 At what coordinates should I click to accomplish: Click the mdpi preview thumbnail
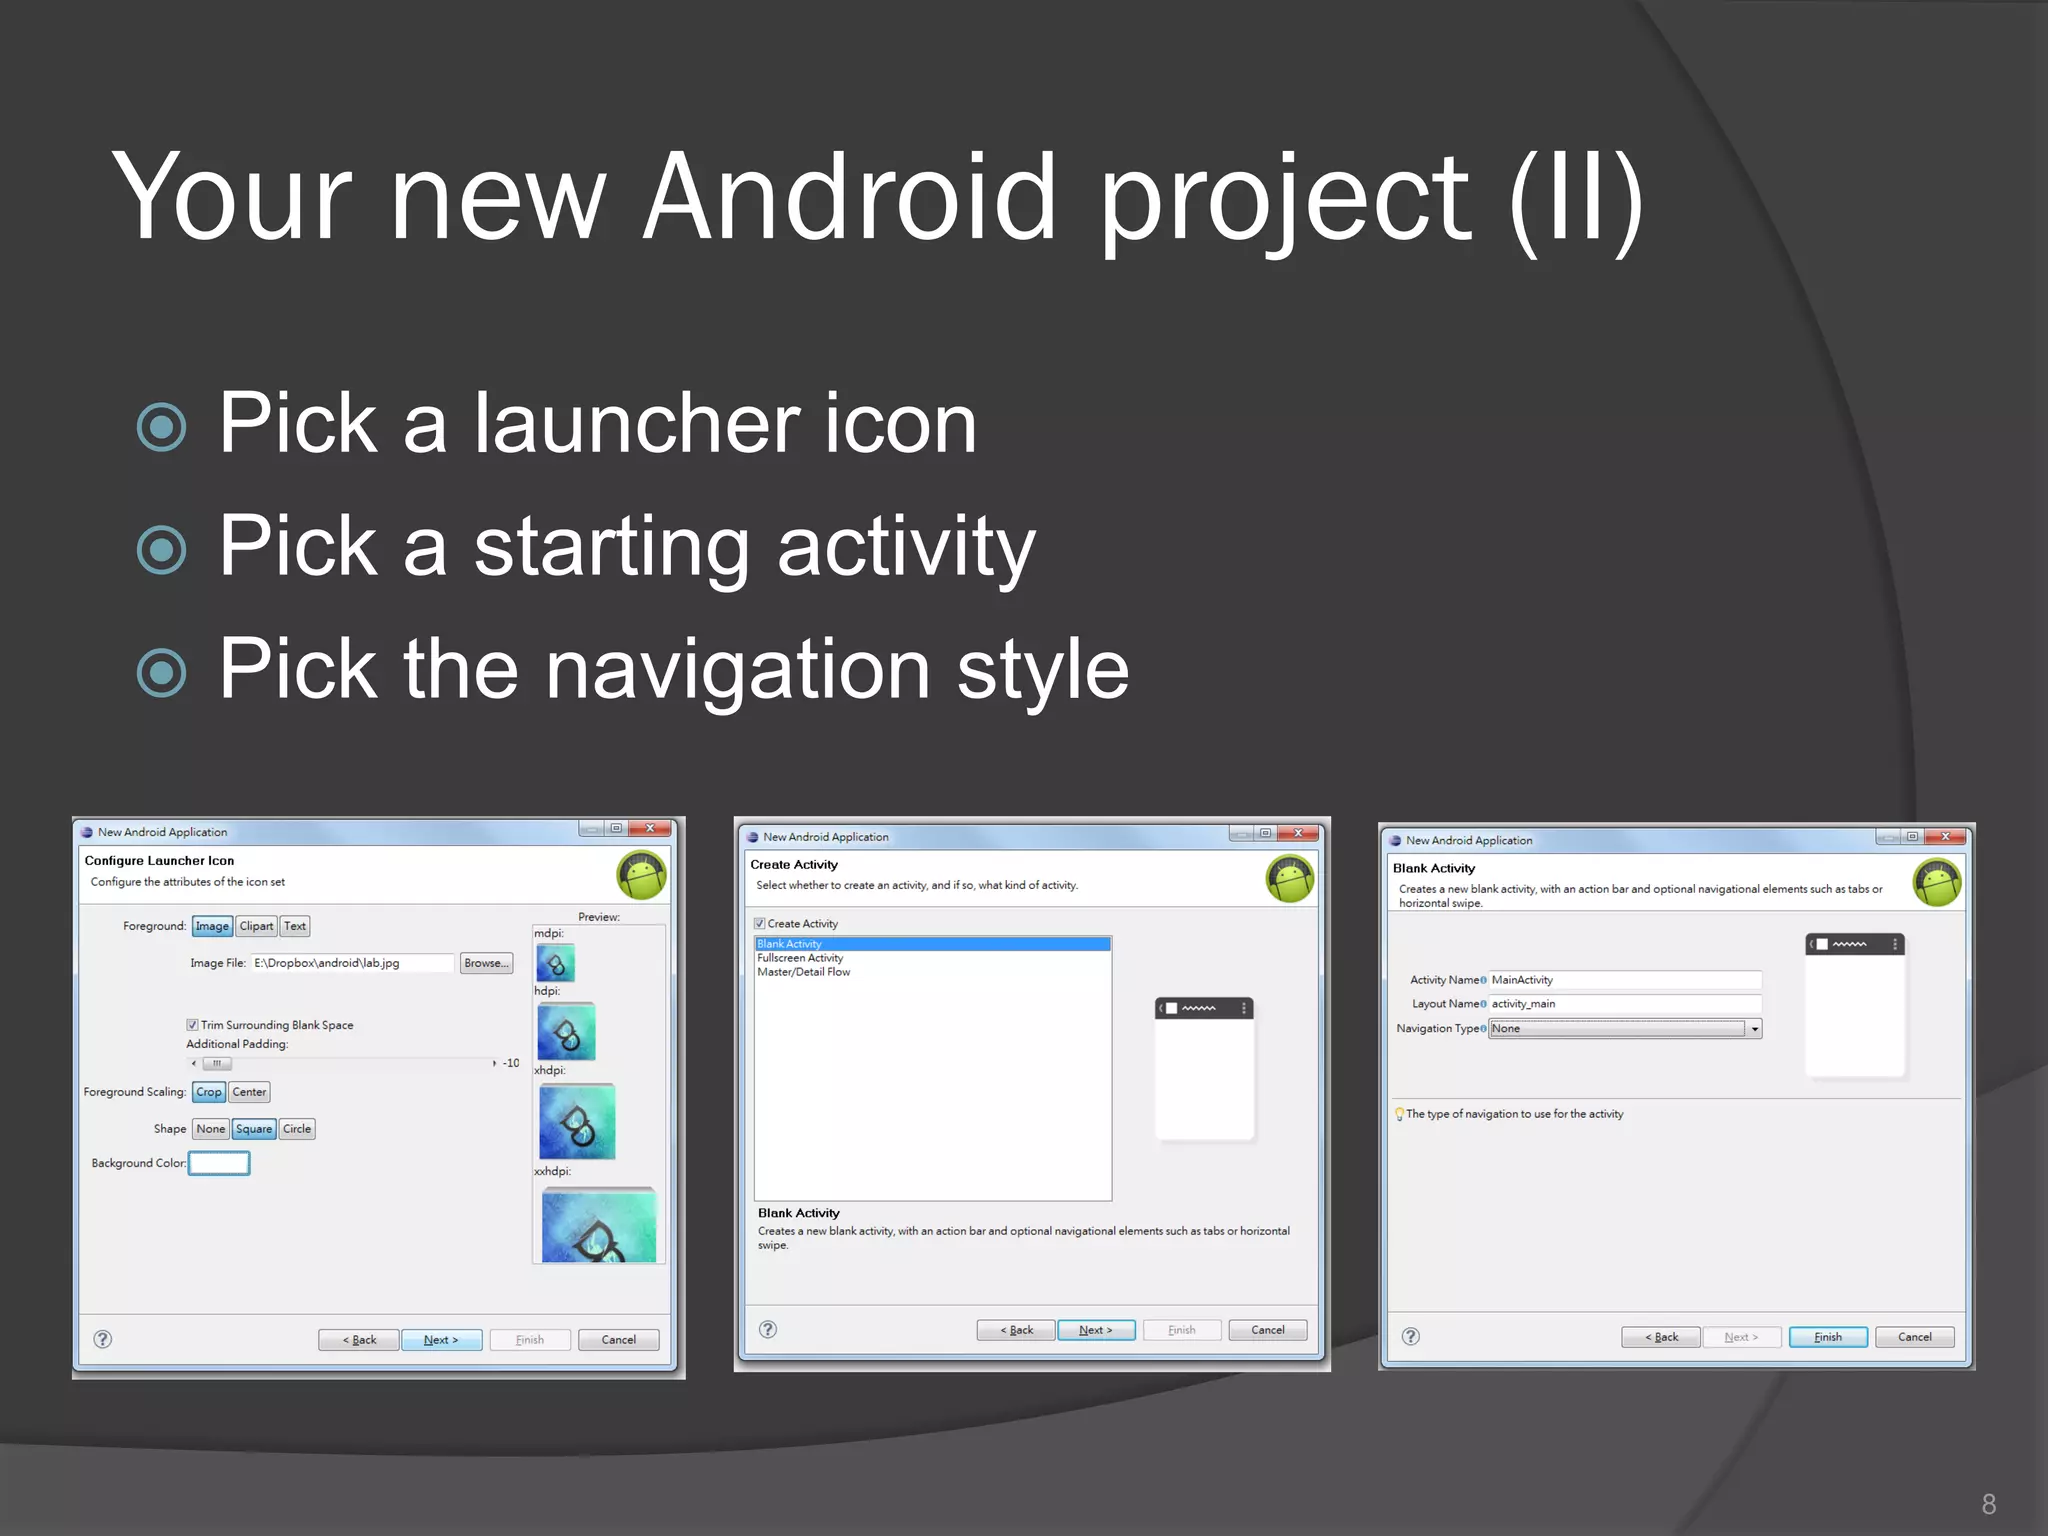(556, 963)
